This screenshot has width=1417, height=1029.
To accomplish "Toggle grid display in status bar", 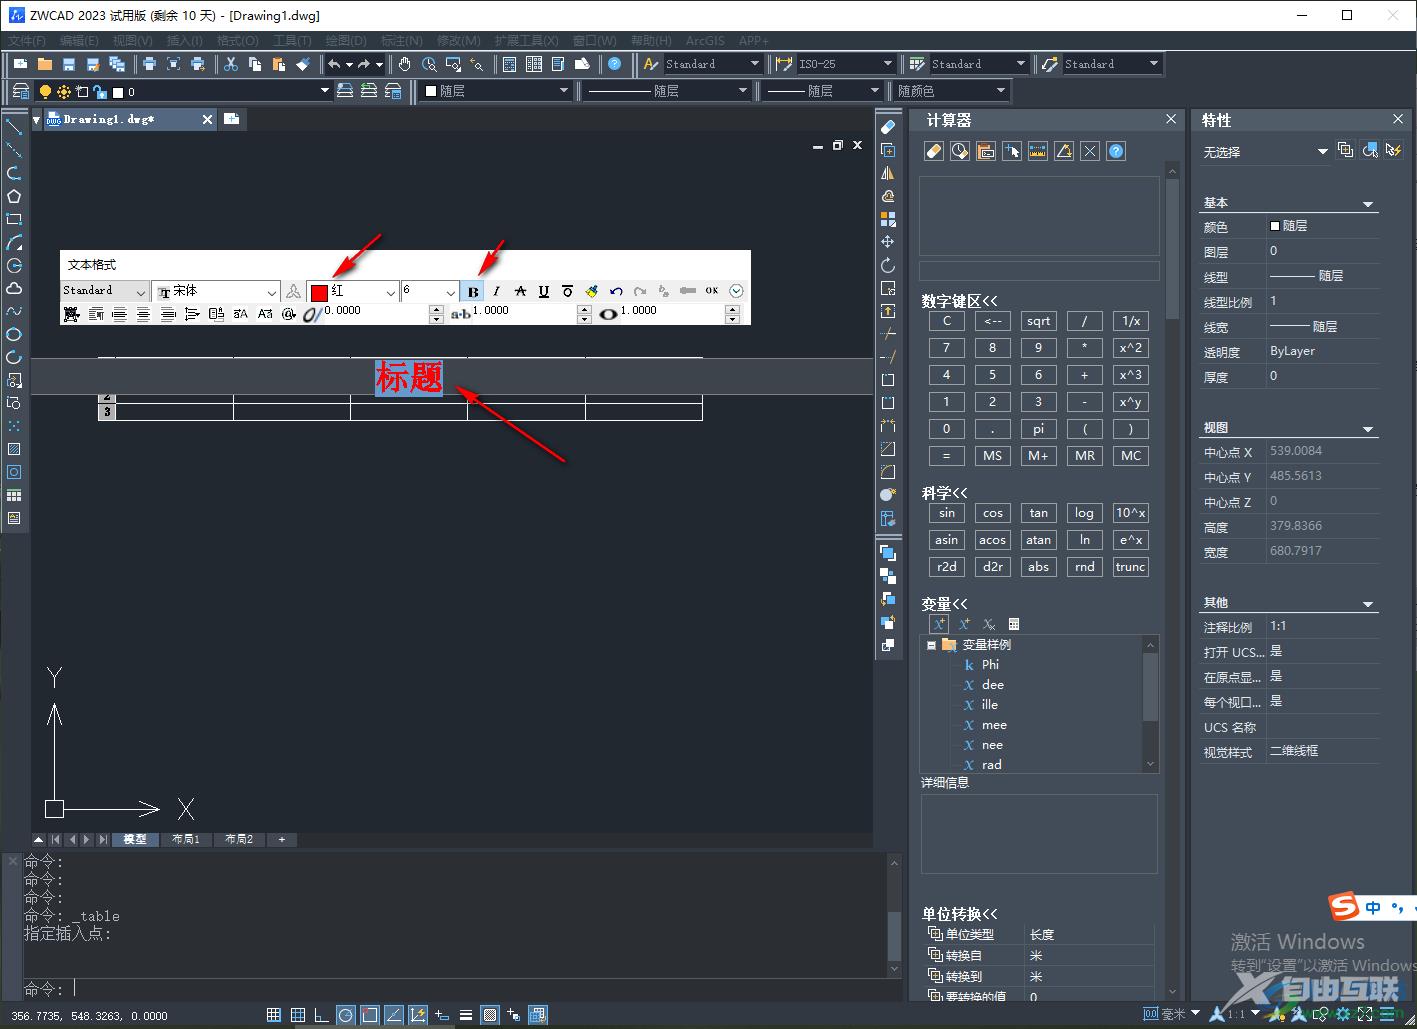I will coord(298,1015).
